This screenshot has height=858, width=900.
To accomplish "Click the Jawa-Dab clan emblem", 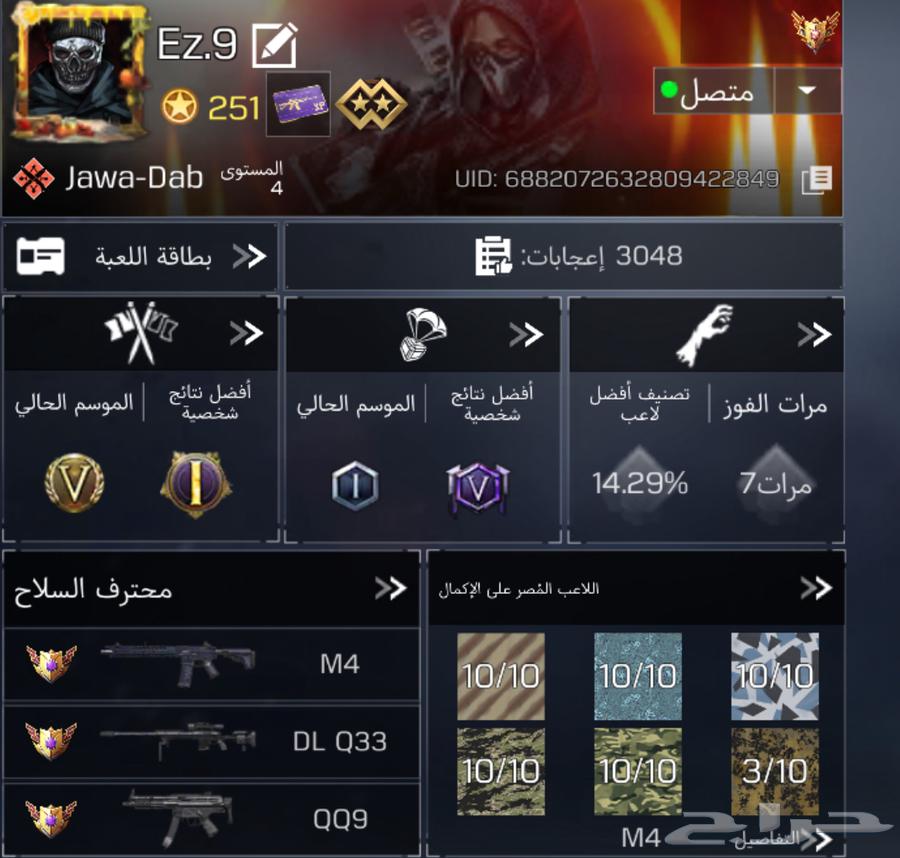I will click(33, 178).
